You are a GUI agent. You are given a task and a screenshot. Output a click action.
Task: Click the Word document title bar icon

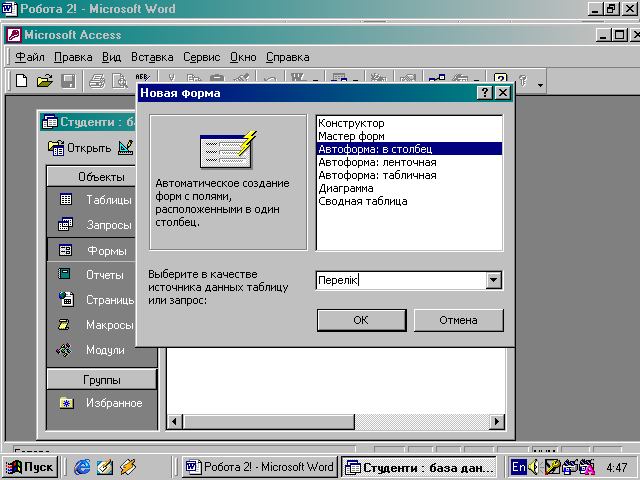tap(9, 9)
